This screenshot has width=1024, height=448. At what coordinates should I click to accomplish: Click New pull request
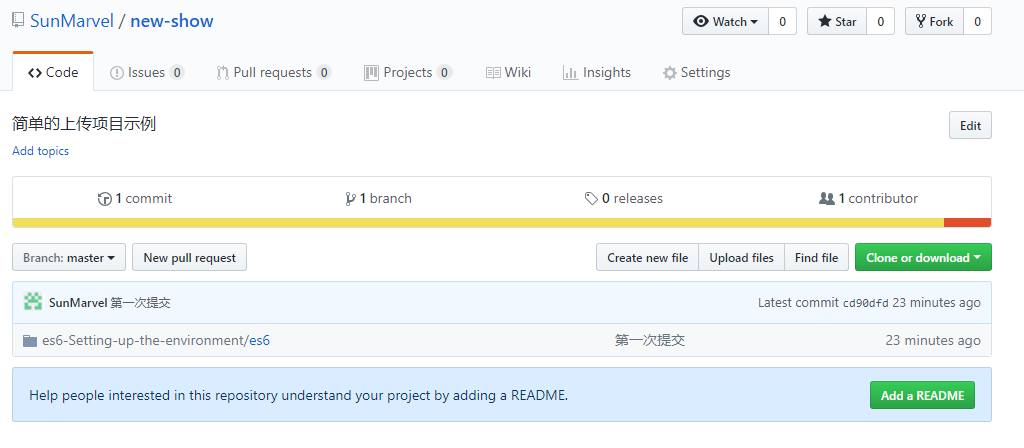189,257
